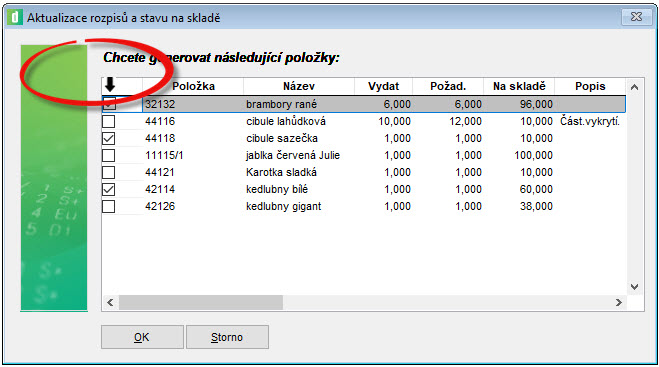
Task: Click the vertical scrollbar down arrow
Action: point(635,287)
